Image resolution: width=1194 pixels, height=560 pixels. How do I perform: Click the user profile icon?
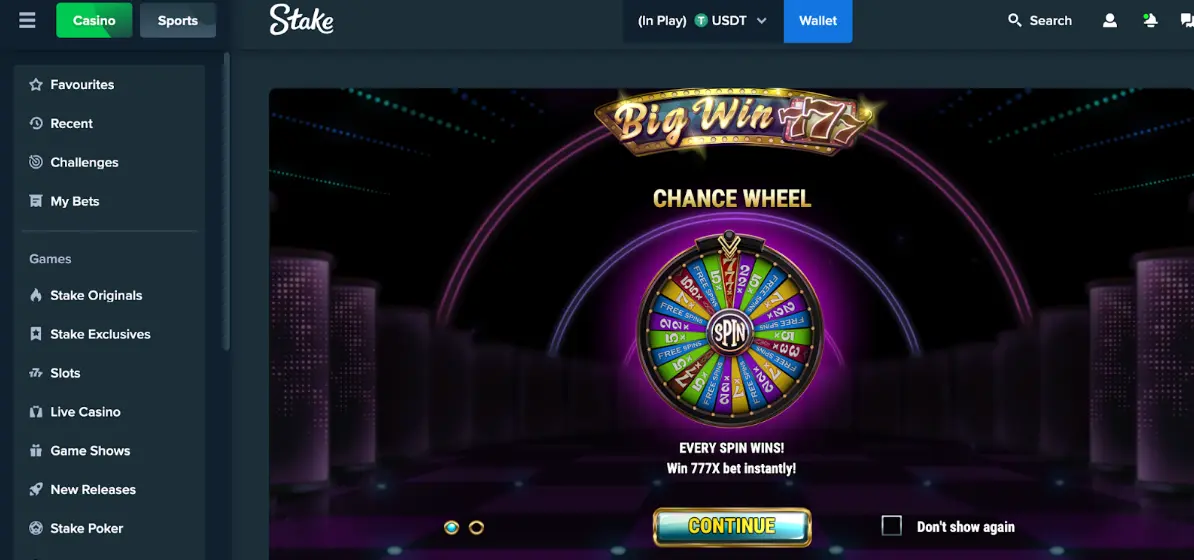(1109, 21)
